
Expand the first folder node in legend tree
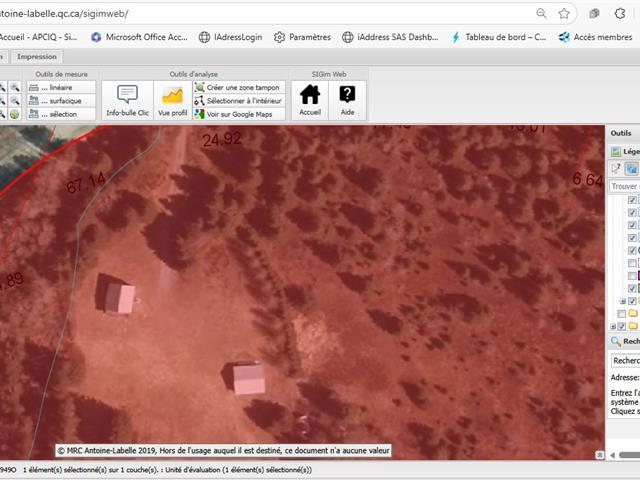pos(622,300)
